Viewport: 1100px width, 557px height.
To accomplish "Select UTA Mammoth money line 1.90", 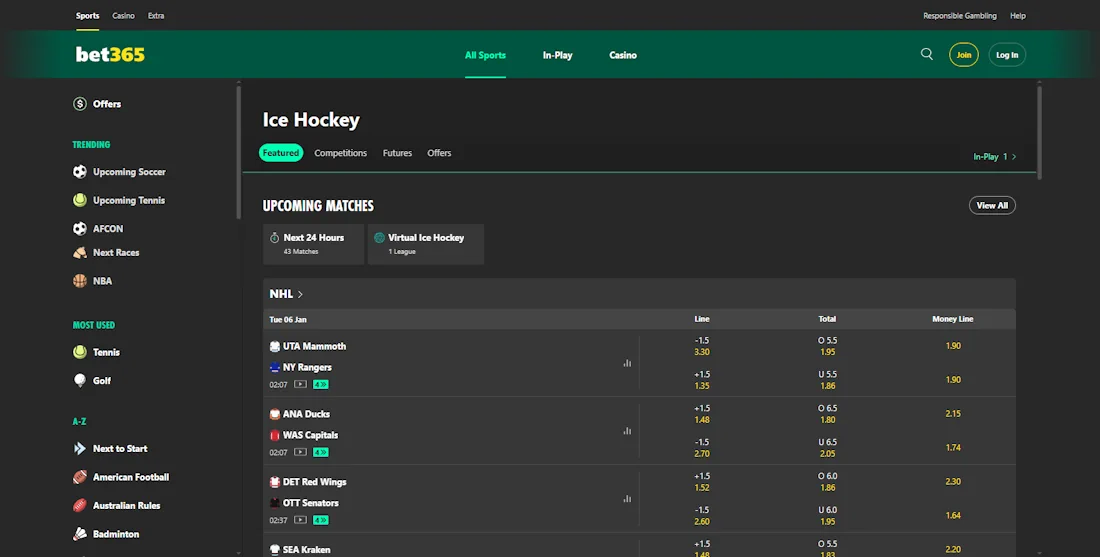I will 953,346.
